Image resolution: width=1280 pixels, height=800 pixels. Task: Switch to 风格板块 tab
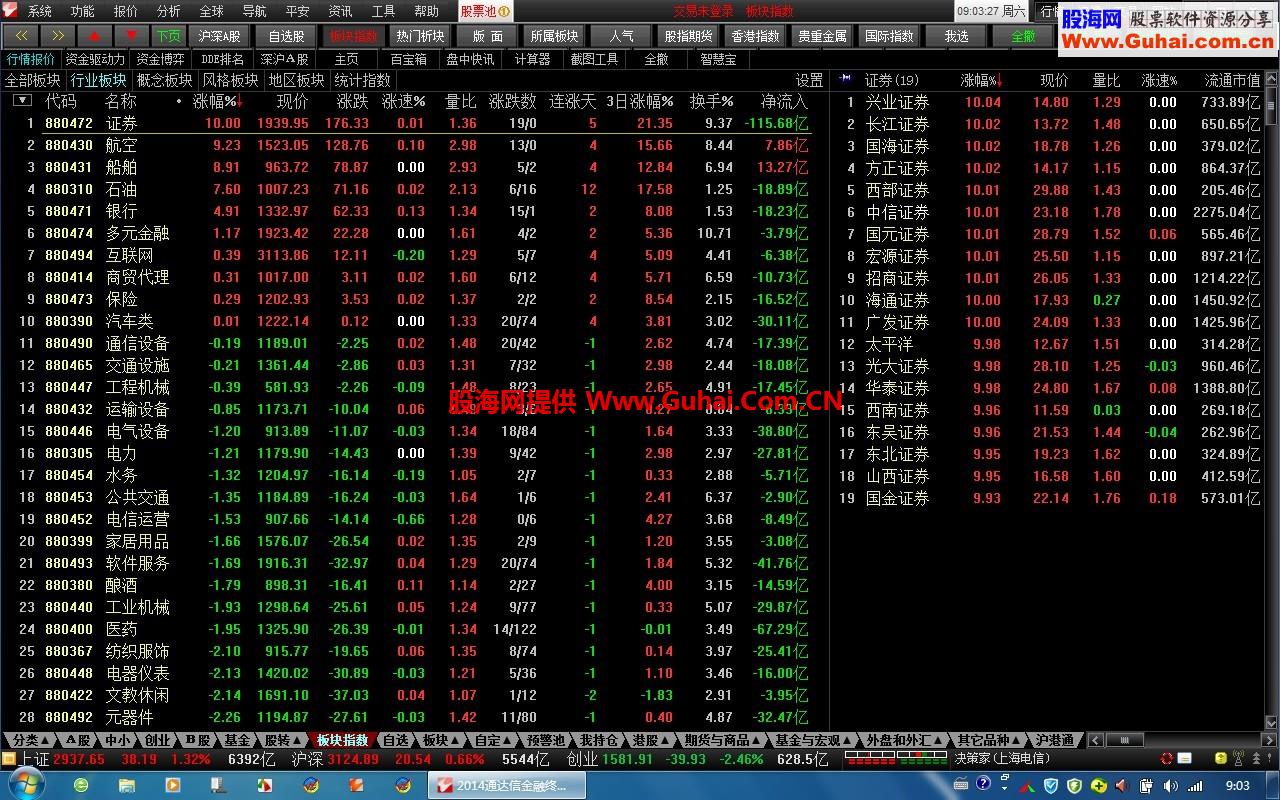(231, 80)
